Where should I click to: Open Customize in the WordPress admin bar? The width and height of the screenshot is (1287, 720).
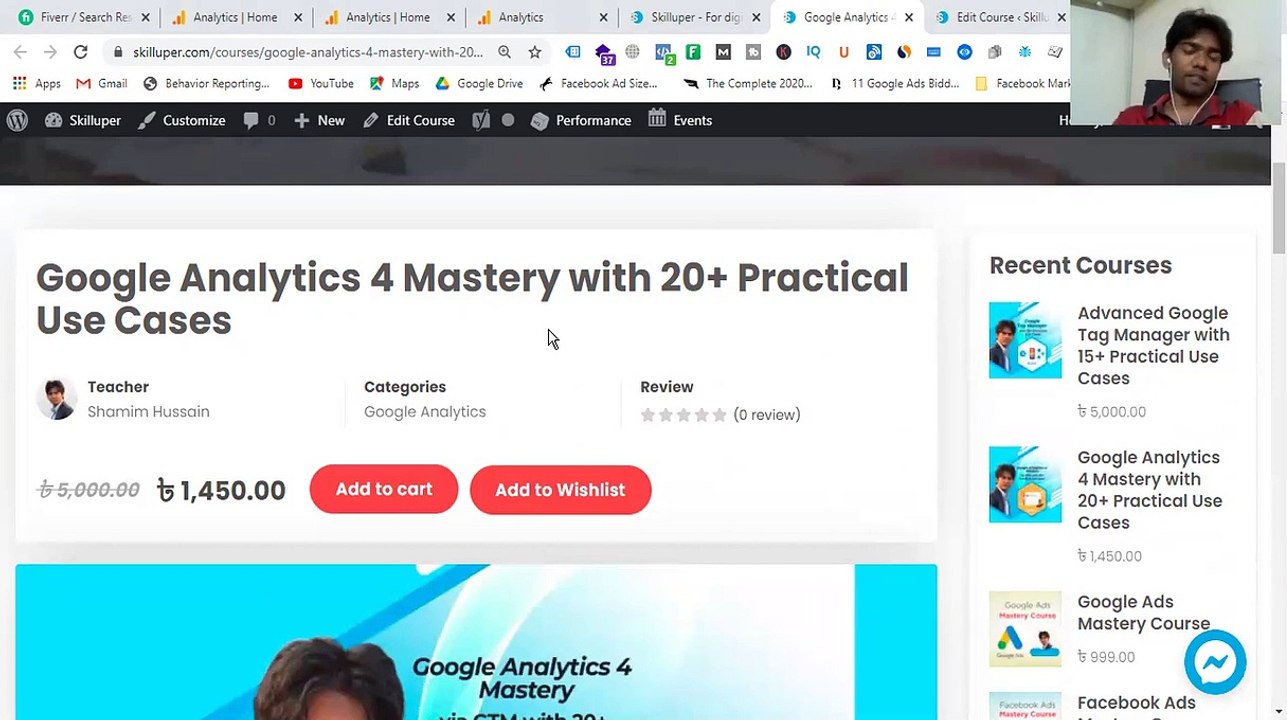(181, 120)
